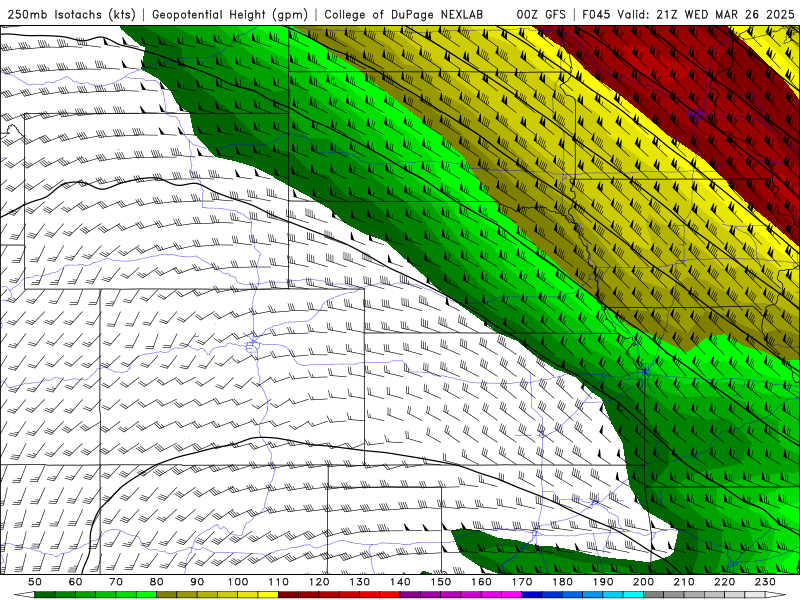Click the purple swatch starting at 140
Viewport: 800px width, 600px height.
pyautogui.click(x=410, y=595)
